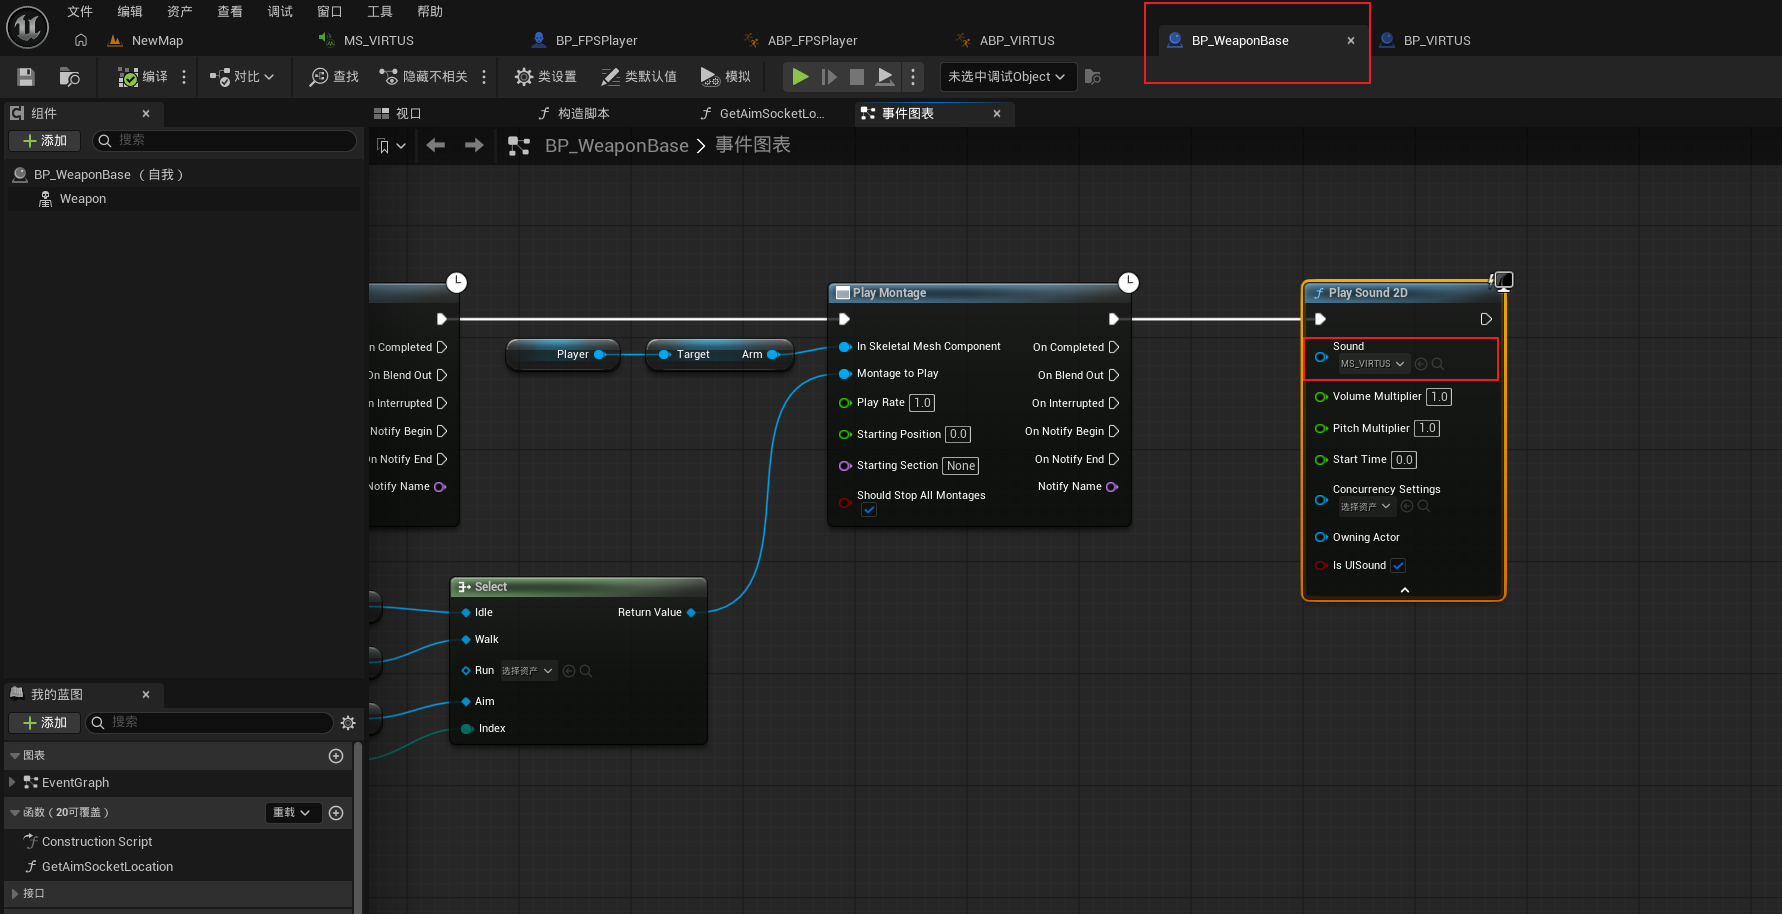Open GetAimSocketLocation function
The height and width of the screenshot is (914, 1782).
point(107,867)
